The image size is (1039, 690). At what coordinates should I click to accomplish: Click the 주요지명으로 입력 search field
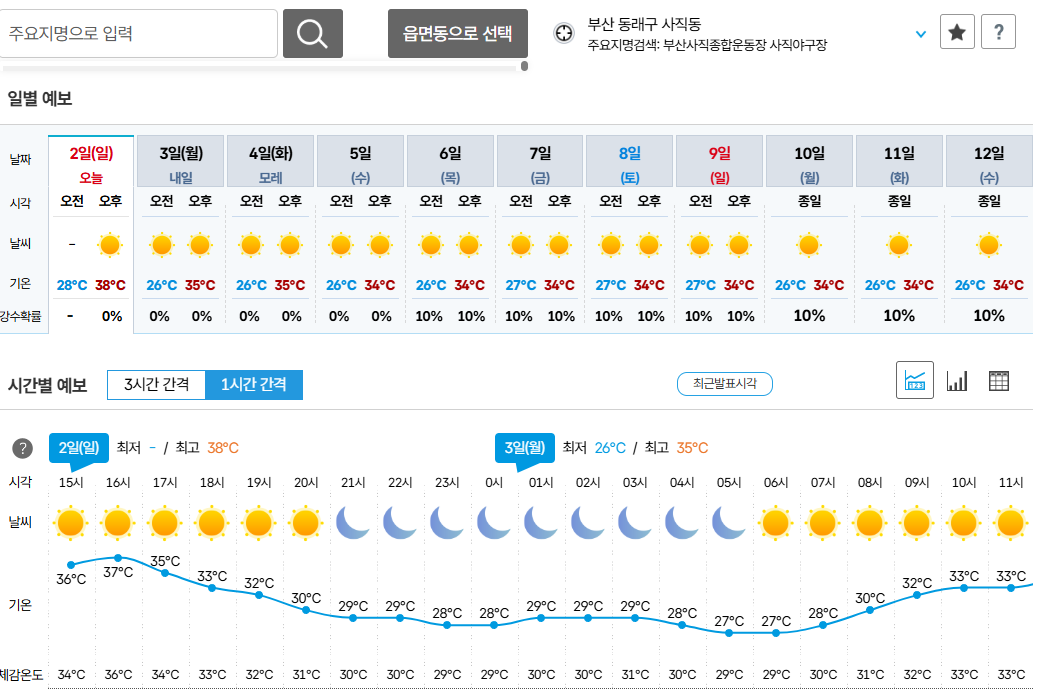coord(138,33)
